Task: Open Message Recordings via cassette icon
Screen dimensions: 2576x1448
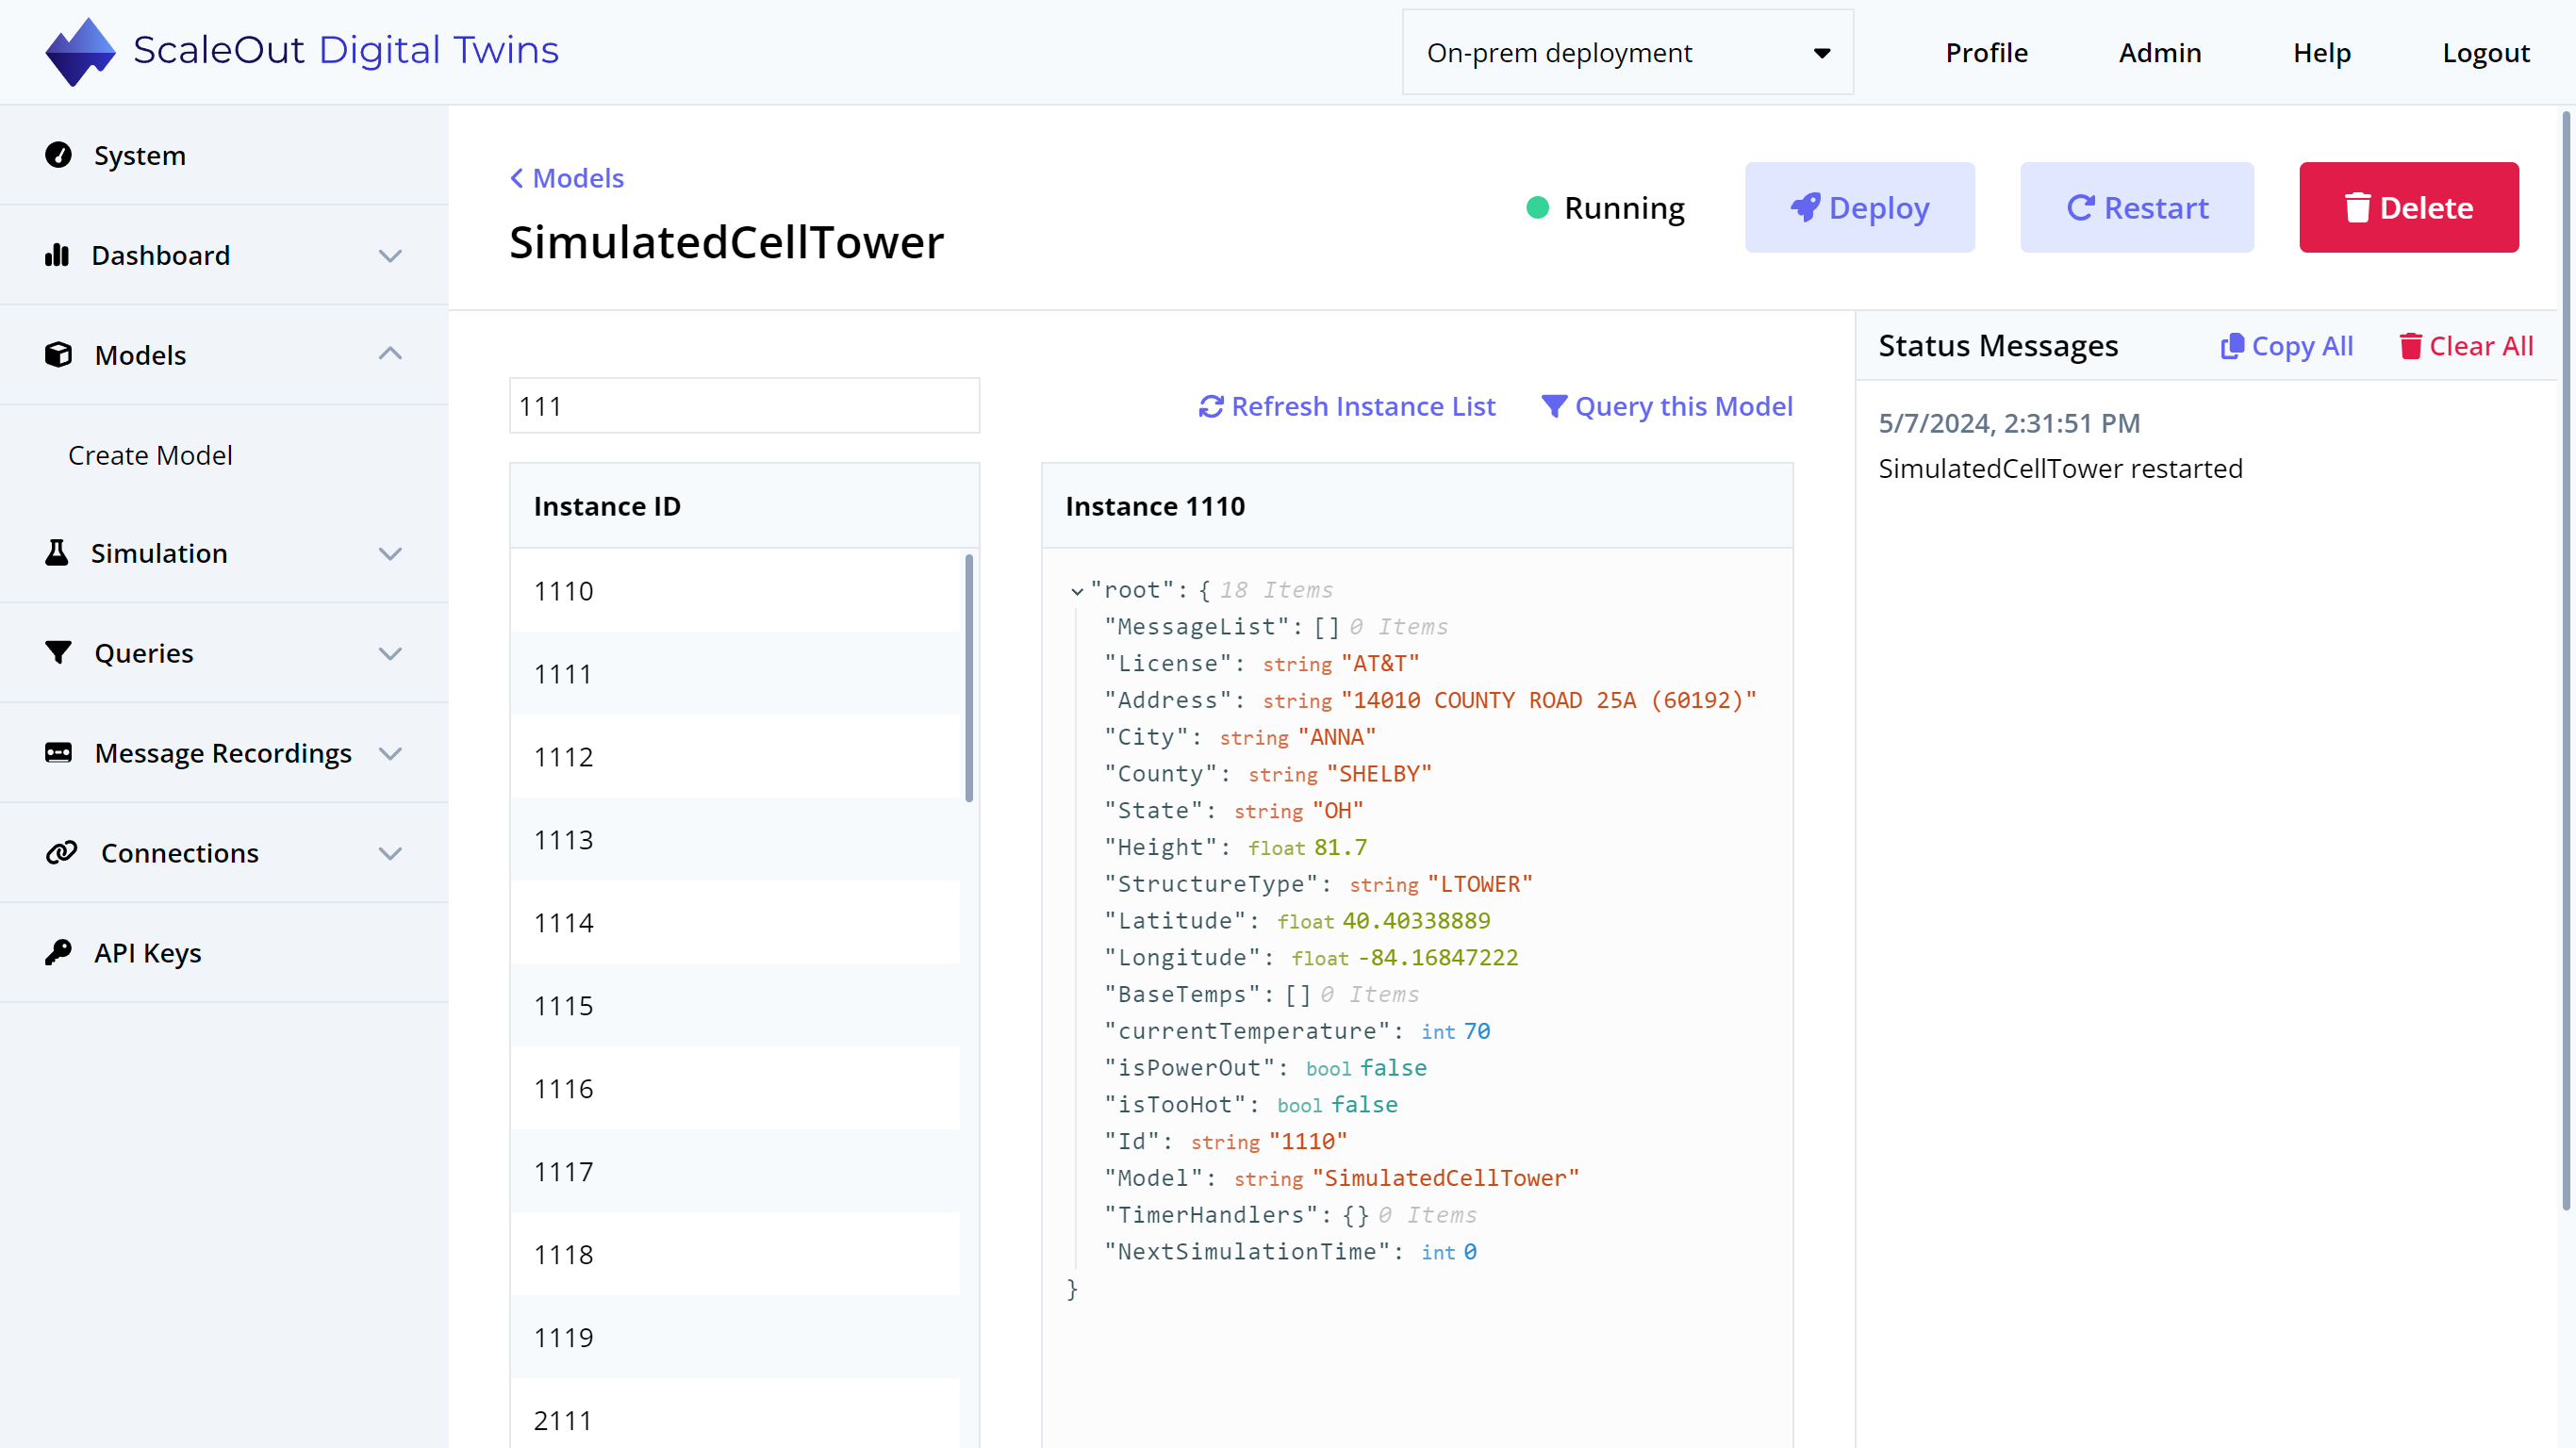Action: [59, 752]
